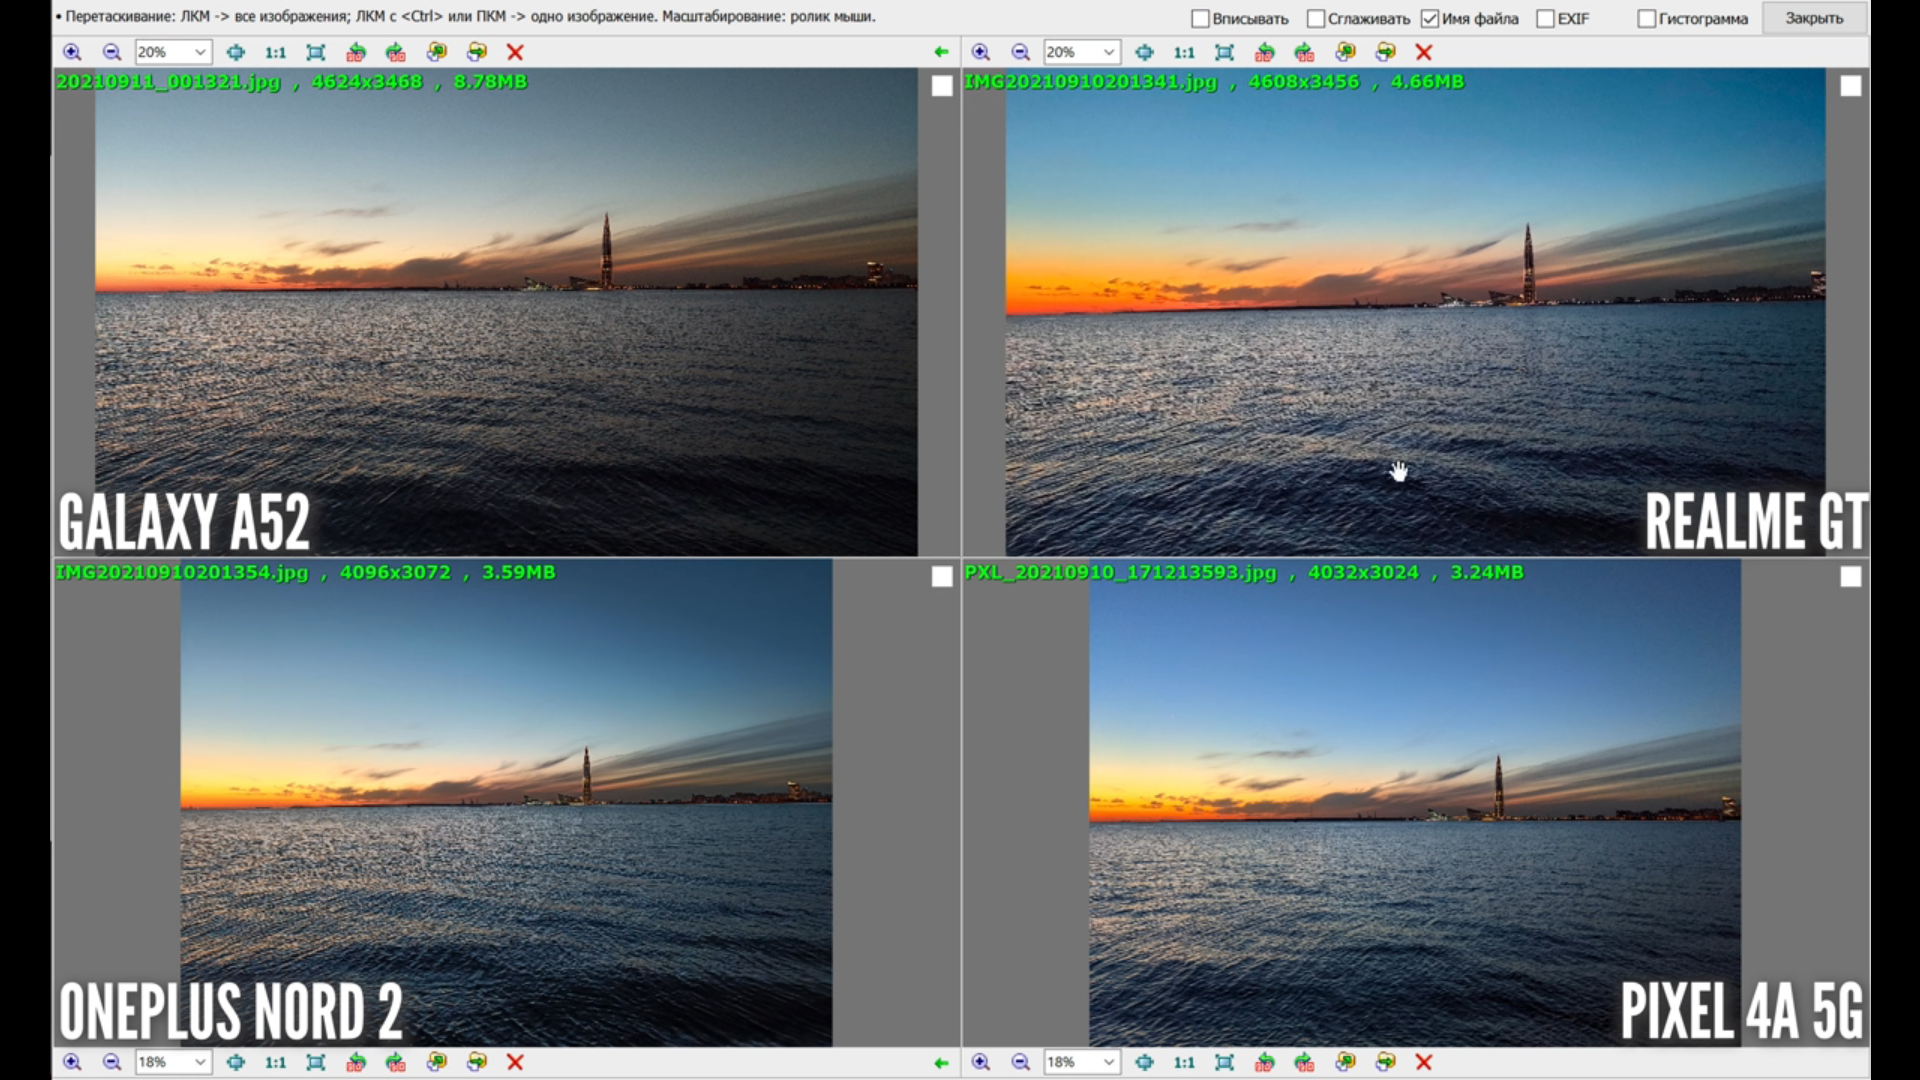Center the image in the bottom-right panel
This screenshot has width=1920, height=1080.
pyautogui.click(x=1144, y=1062)
